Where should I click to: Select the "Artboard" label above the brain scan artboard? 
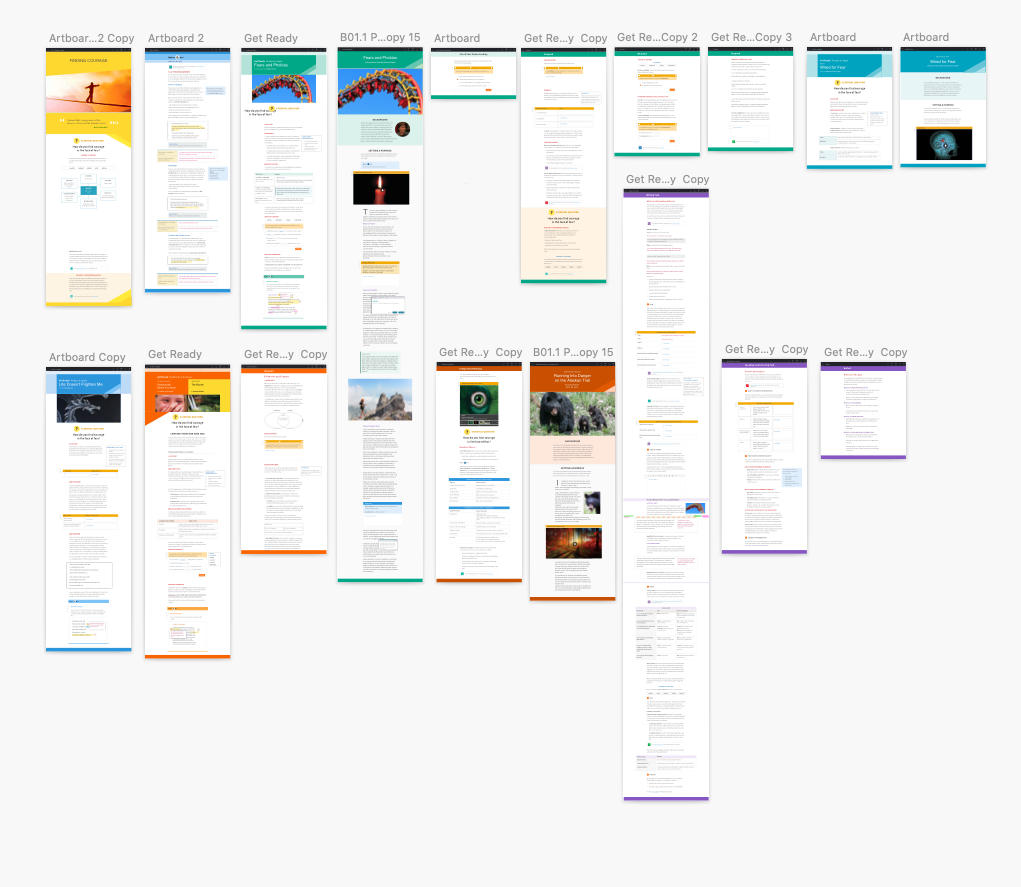coord(926,38)
